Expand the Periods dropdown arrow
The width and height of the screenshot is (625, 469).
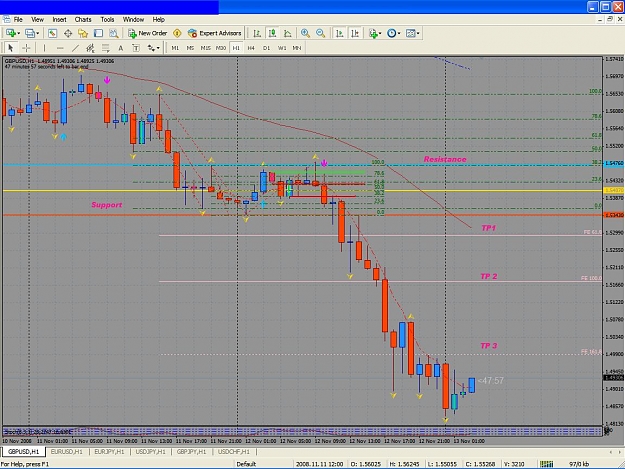[399, 33]
